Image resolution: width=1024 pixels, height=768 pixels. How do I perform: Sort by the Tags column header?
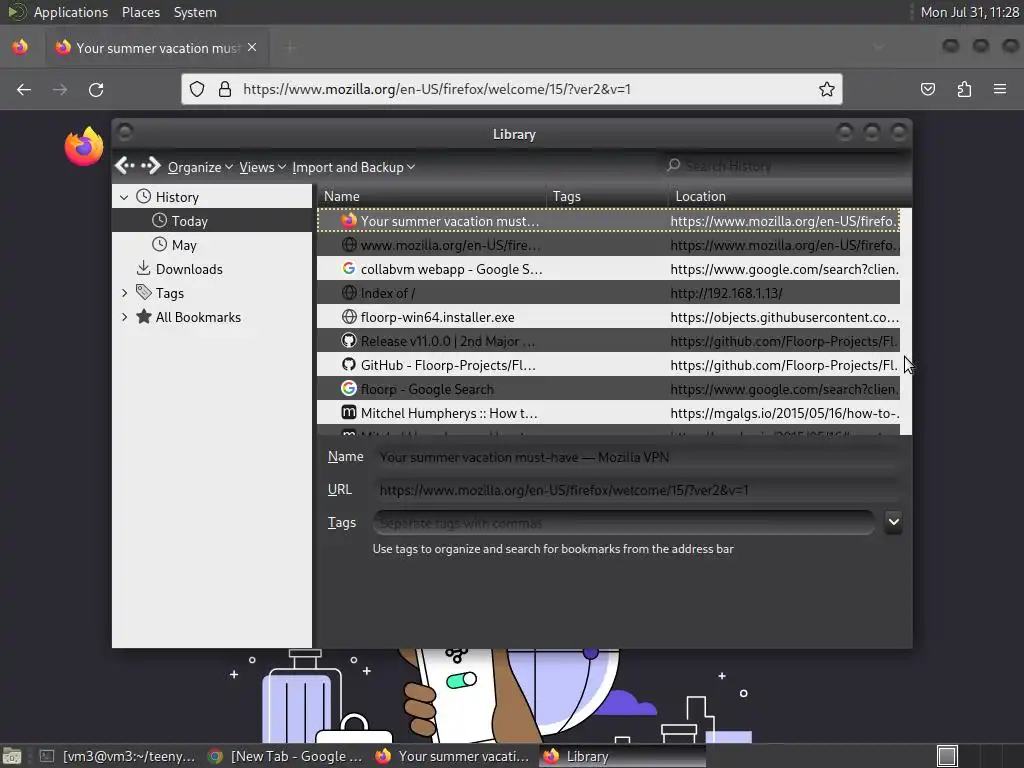click(x=607, y=196)
